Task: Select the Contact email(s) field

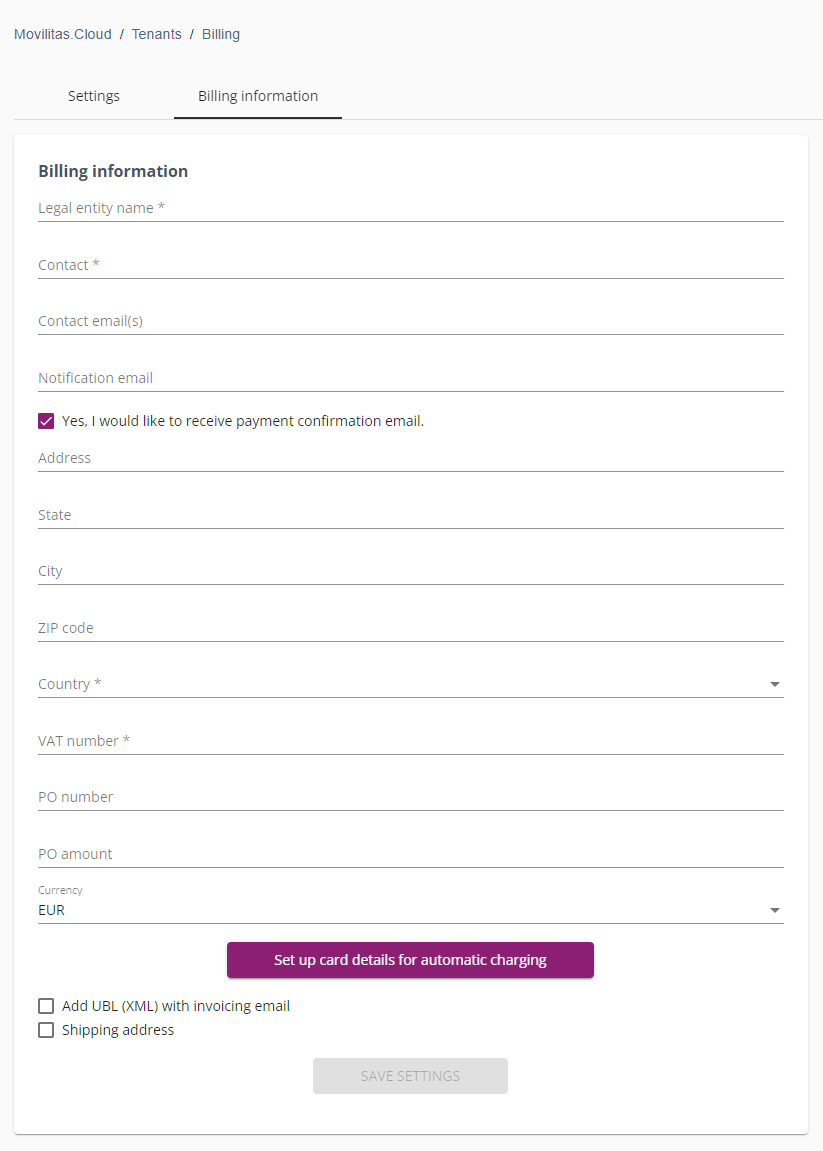Action: (x=410, y=322)
